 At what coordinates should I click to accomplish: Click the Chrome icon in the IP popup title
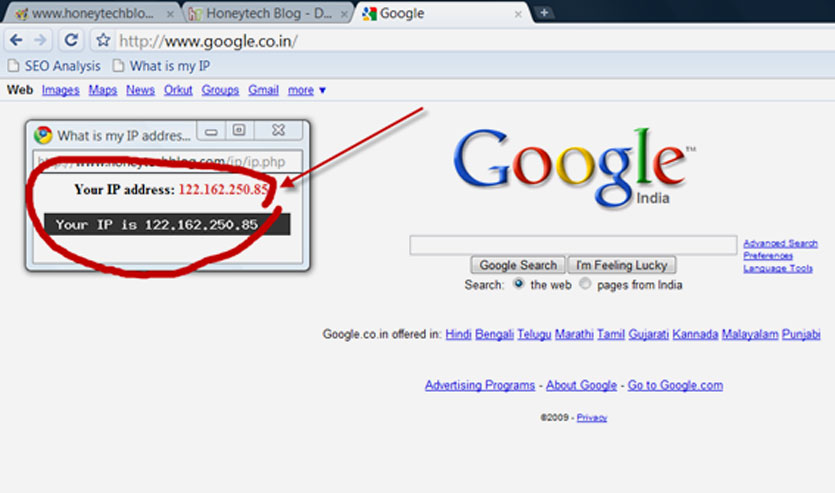(x=43, y=135)
